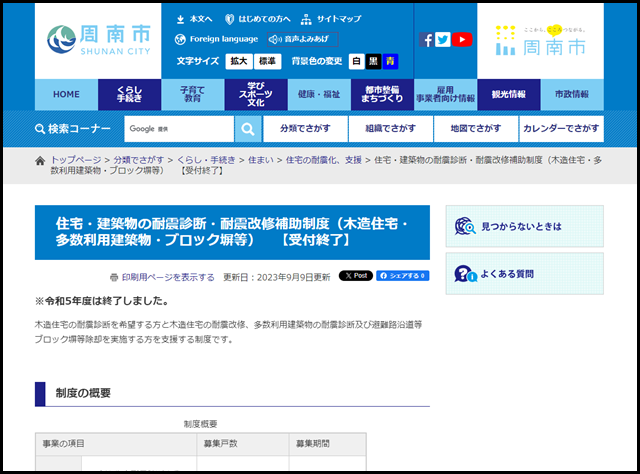Switch background color to black (黒)
The height and width of the screenshot is (474, 640).
coord(373,61)
